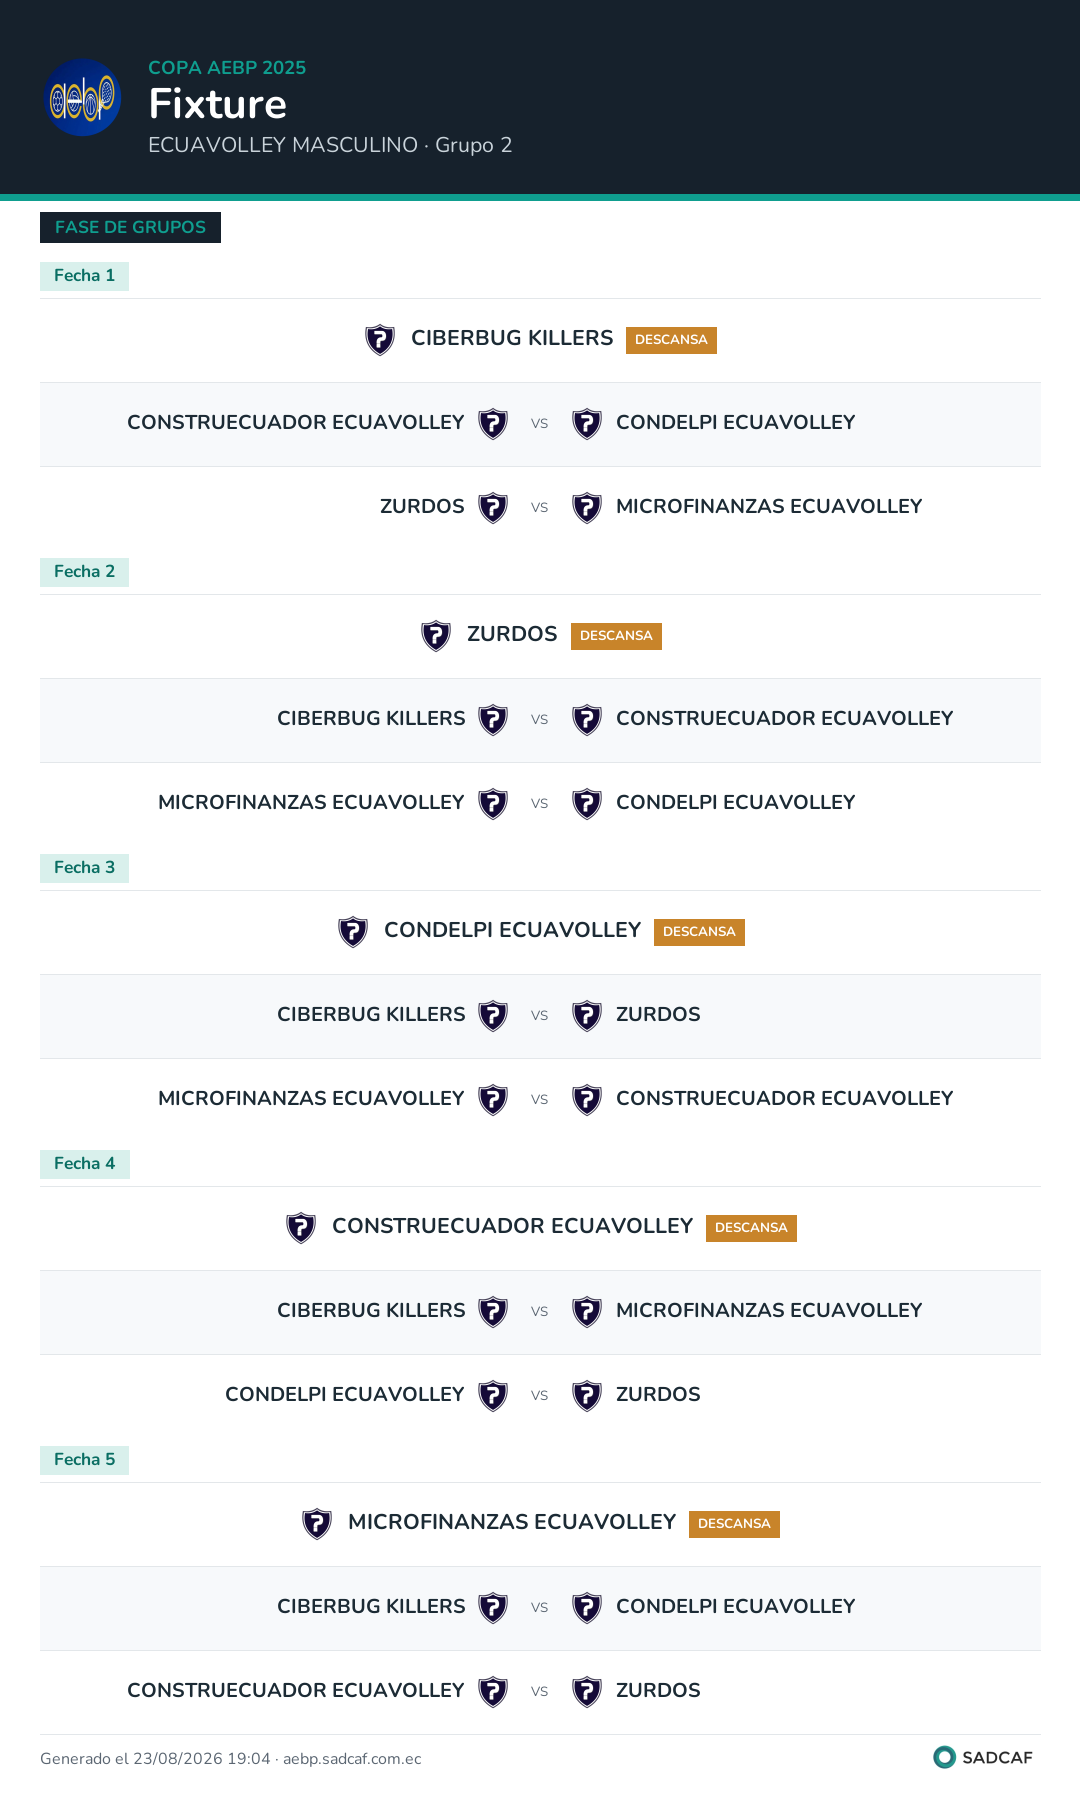Click Microfinanzas shield icon in Fecha 5 rest row
Screen dimensions: 1080x1810
click(x=317, y=1524)
